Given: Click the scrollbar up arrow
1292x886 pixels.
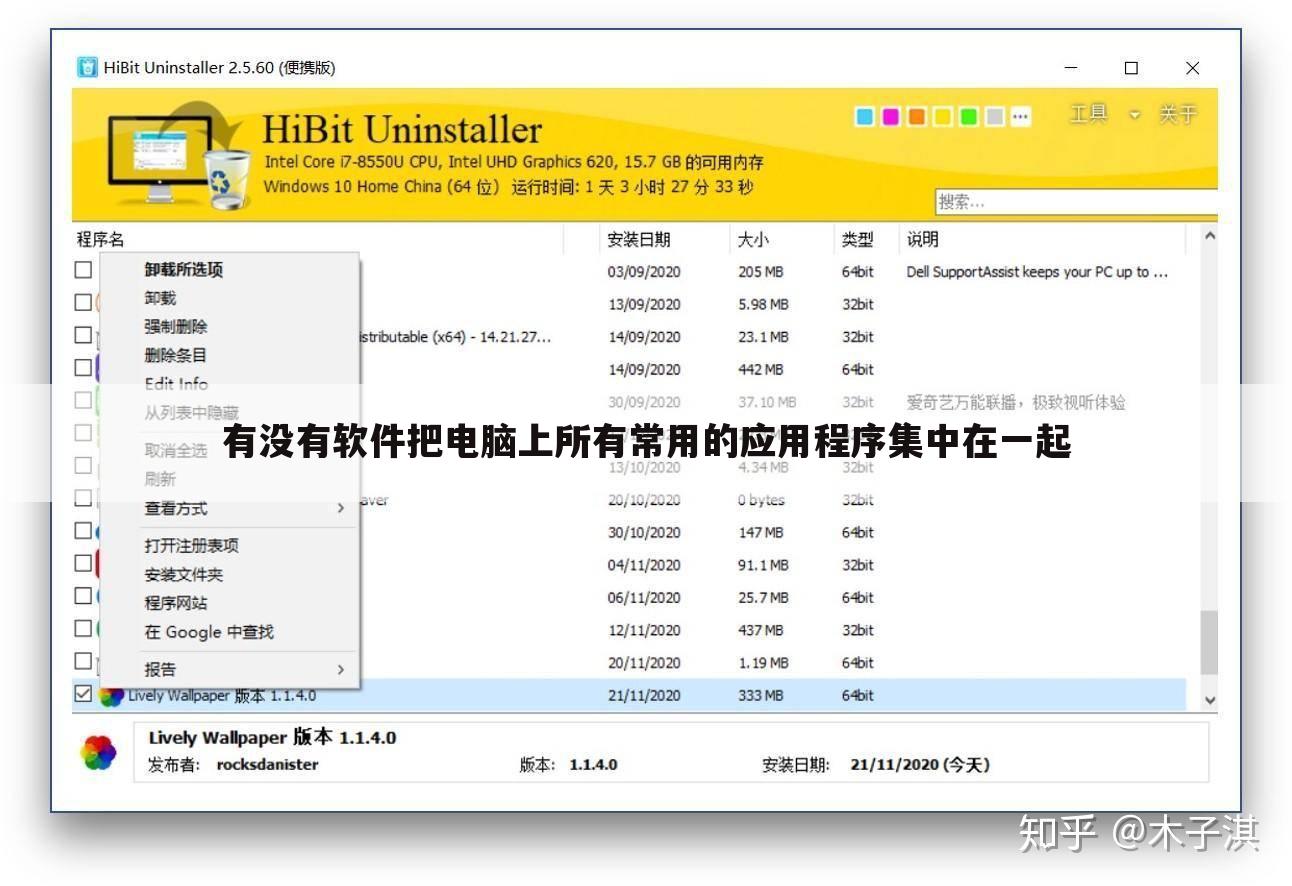Looking at the screenshot, I should (x=1210, y=237).
